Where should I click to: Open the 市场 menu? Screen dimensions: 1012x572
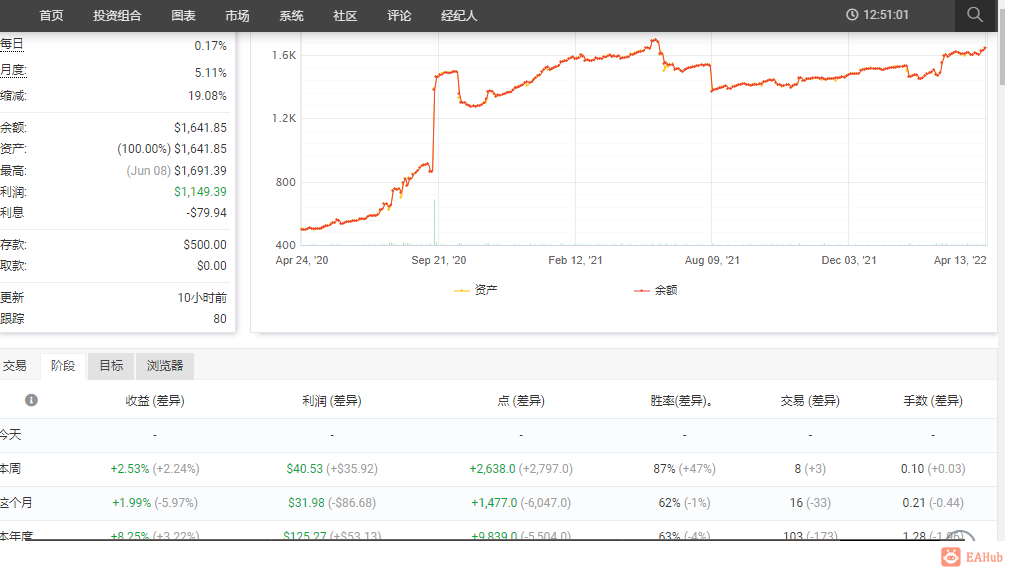pos(237,15)
